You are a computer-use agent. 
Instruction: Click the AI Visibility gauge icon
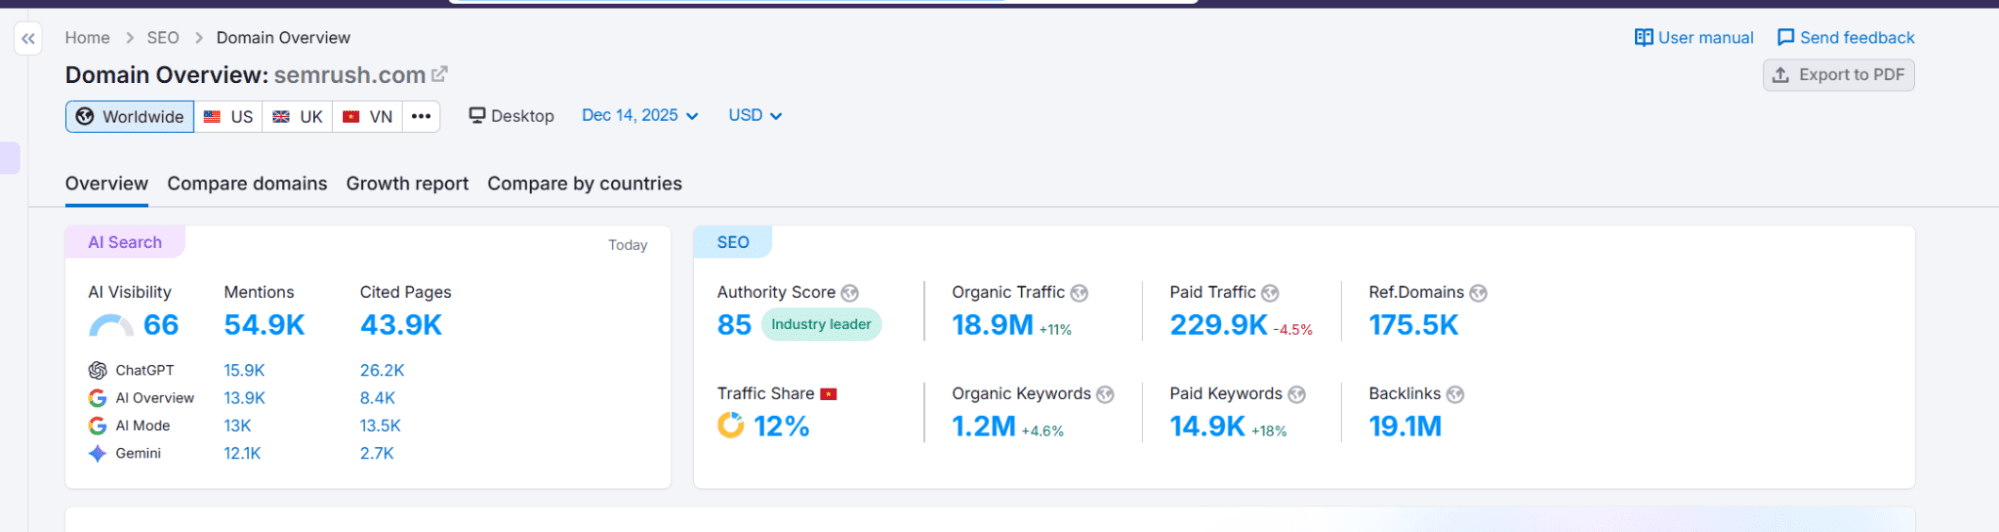tap(111, 326)
